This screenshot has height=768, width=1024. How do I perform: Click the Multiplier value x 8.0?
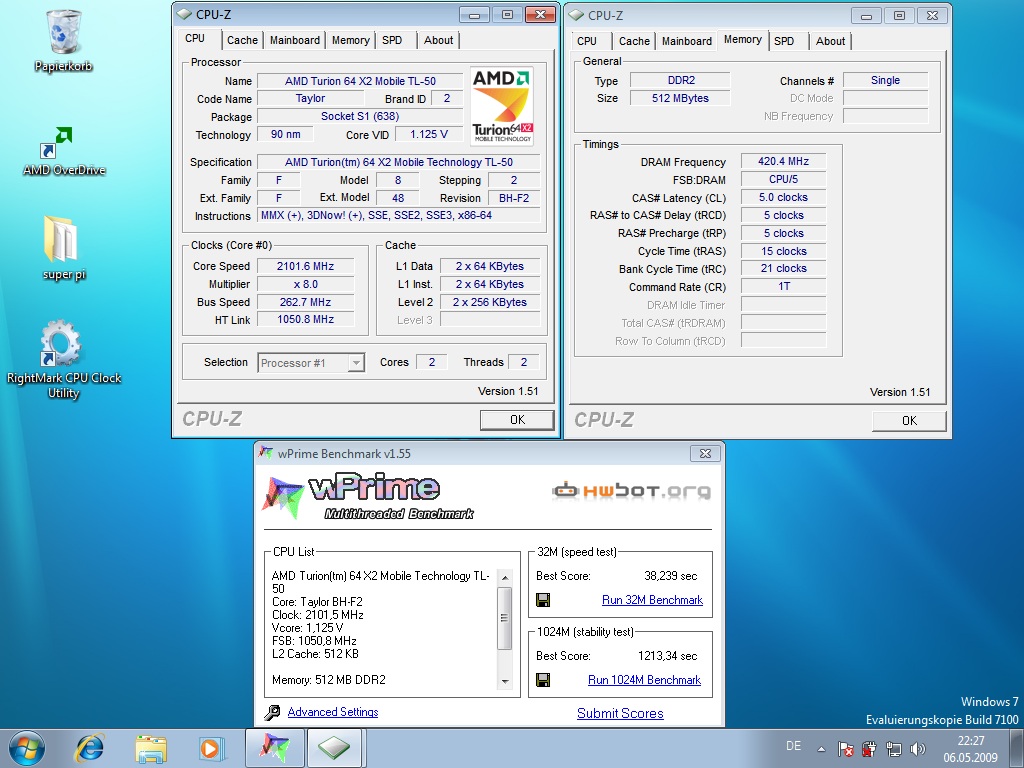click(x=305, y=284)
